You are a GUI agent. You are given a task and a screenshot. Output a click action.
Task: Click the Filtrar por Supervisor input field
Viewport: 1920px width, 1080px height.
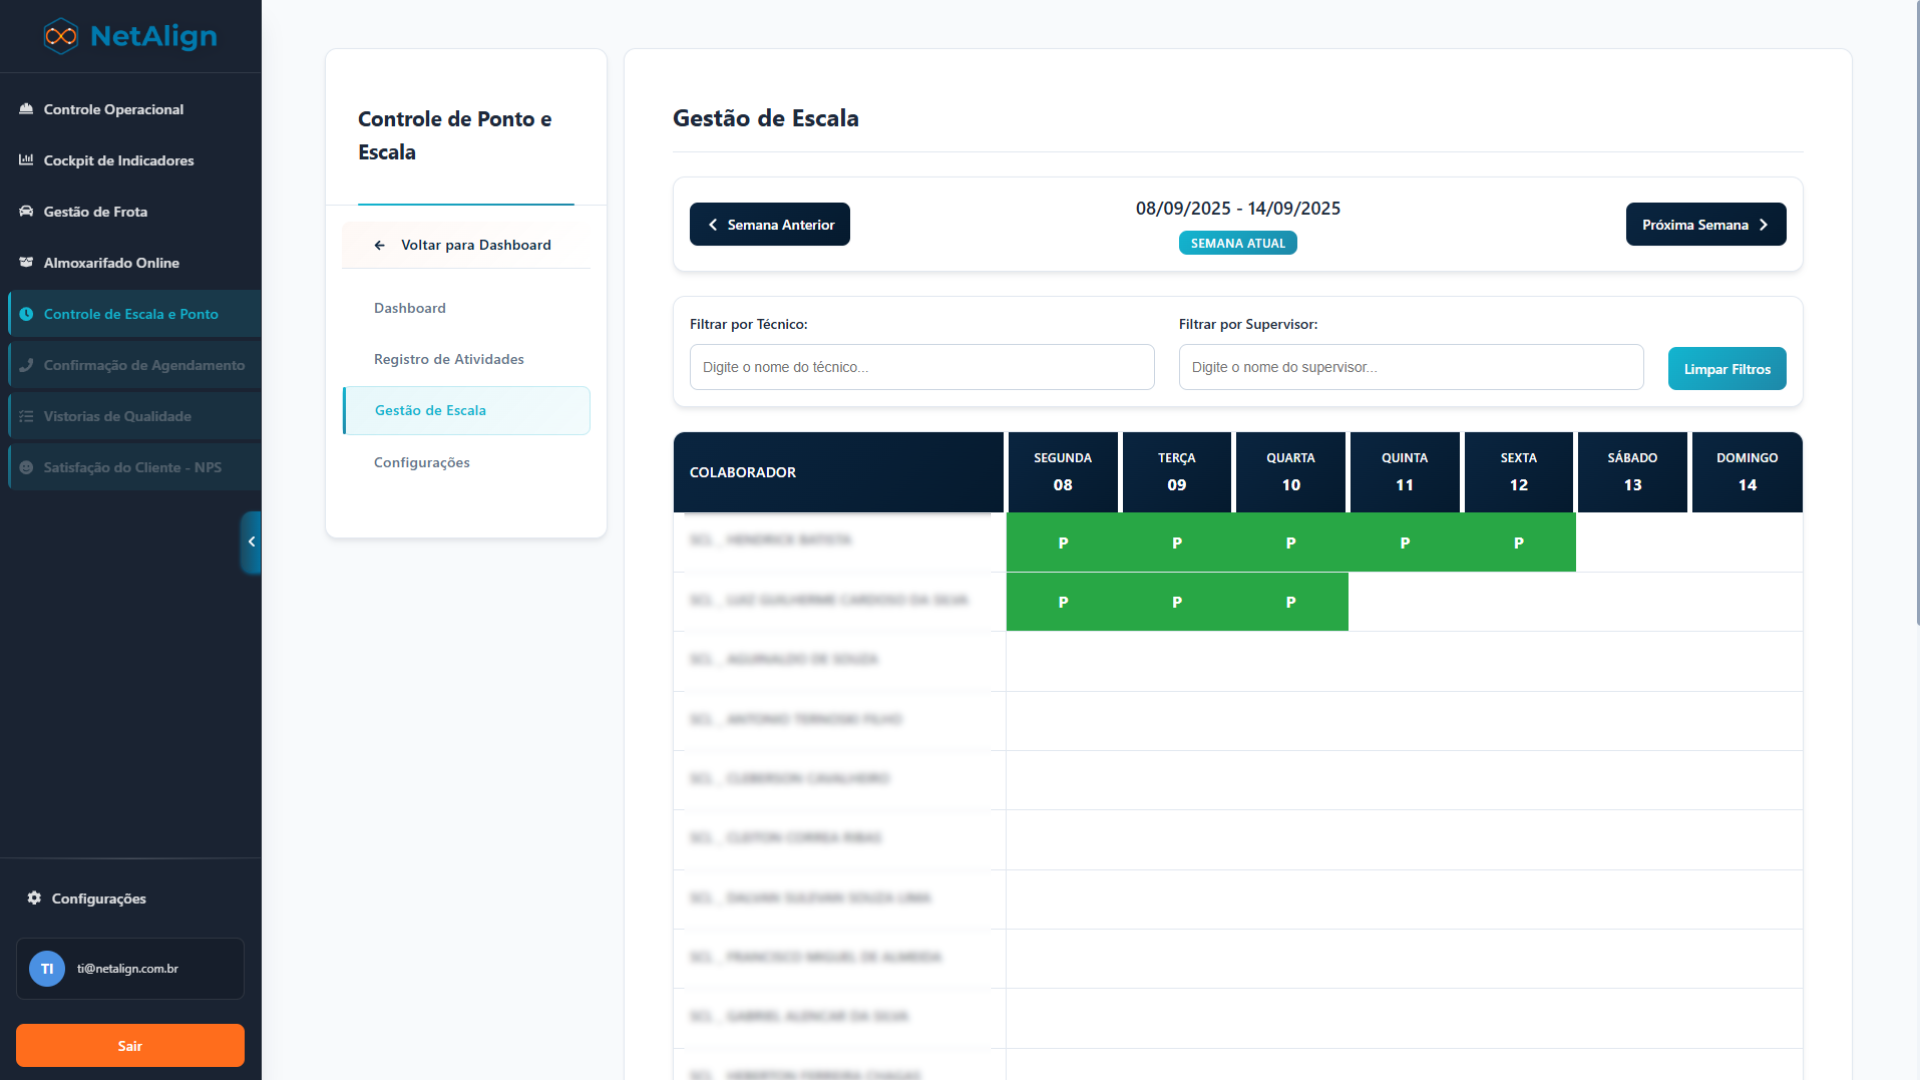(x=1410, y=367)
